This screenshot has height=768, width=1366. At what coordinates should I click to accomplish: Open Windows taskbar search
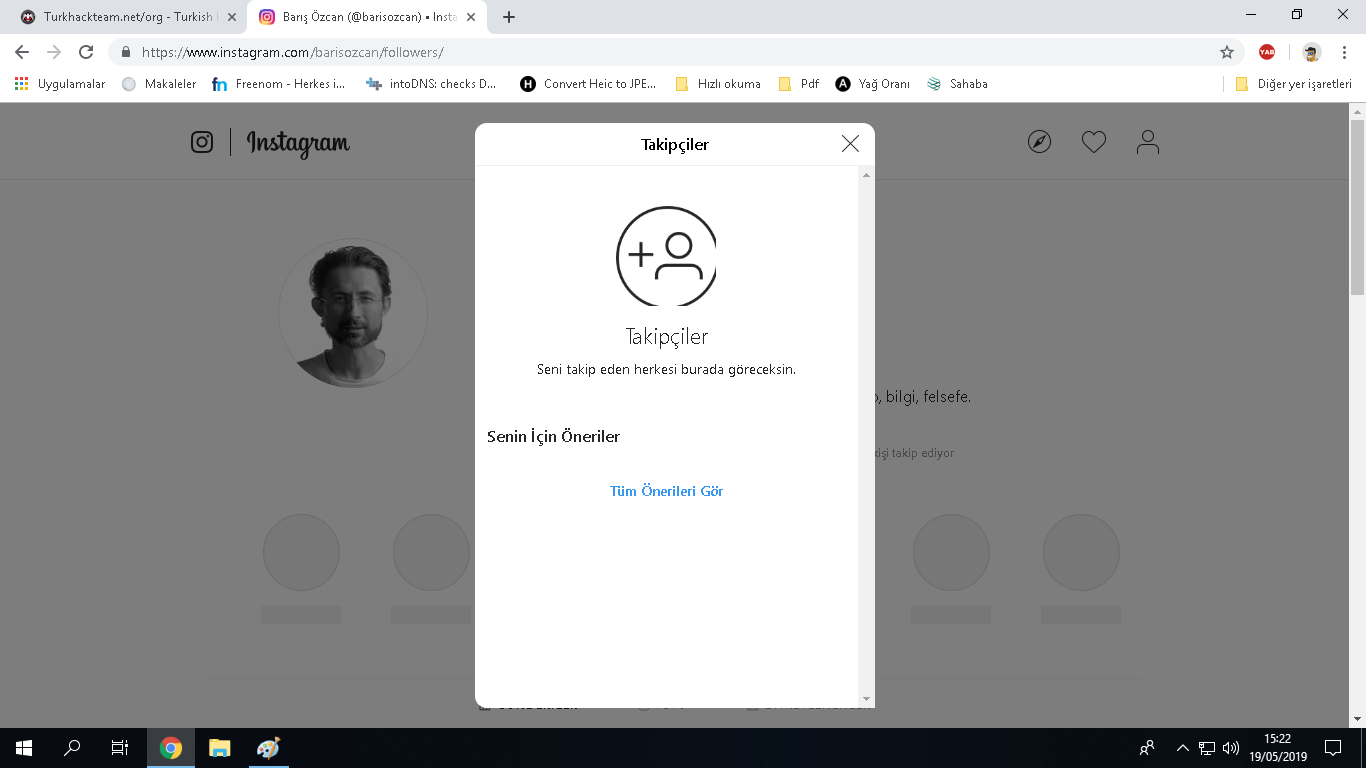(72, 748)
